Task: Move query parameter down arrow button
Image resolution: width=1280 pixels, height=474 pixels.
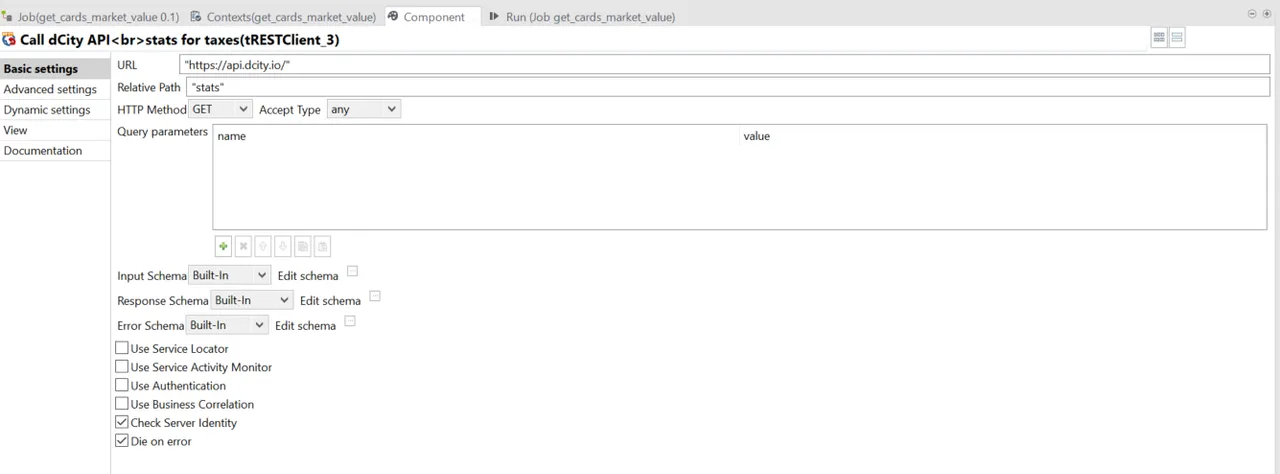Action: click(x=283, y=246)
